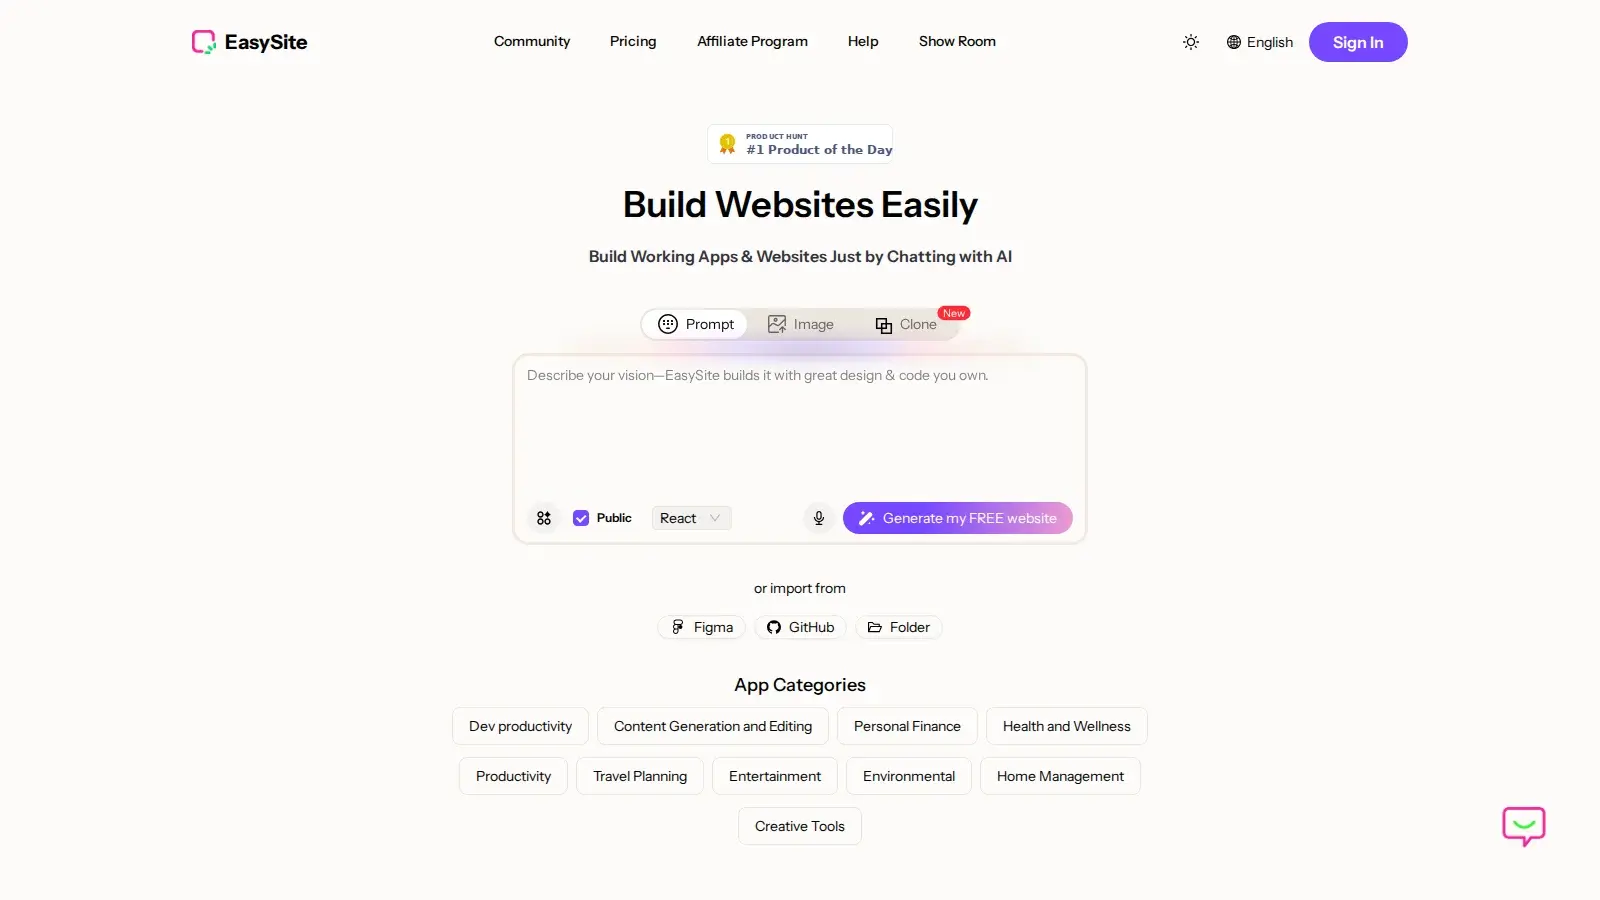The width and height of the screenshot is (1600, 900).
Task: Click the Product Hunt badge icon
Action: pos(728,142)
